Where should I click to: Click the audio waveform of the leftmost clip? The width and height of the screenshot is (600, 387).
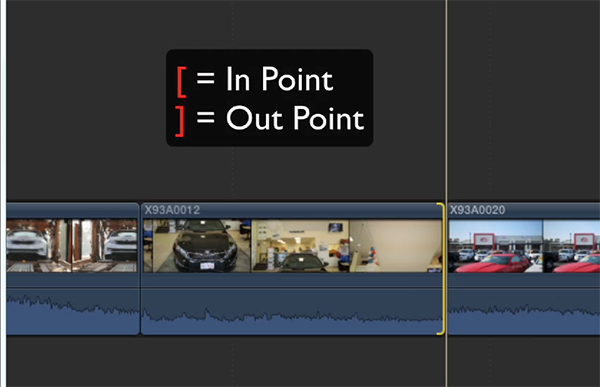click(x=73, y=311)
